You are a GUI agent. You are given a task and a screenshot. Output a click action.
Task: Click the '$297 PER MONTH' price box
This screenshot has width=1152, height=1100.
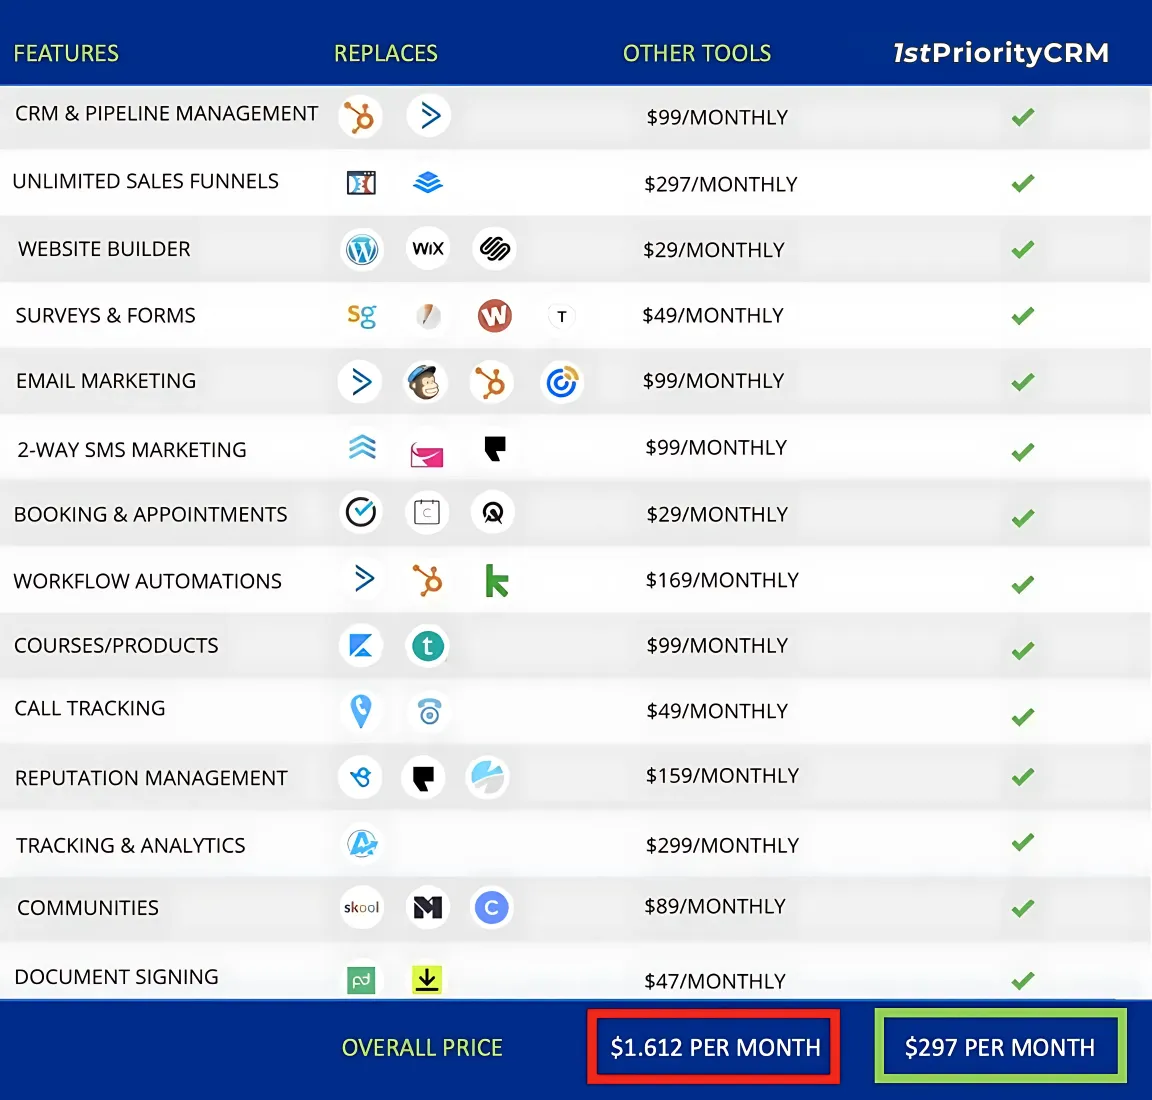coord(1000,1046)
